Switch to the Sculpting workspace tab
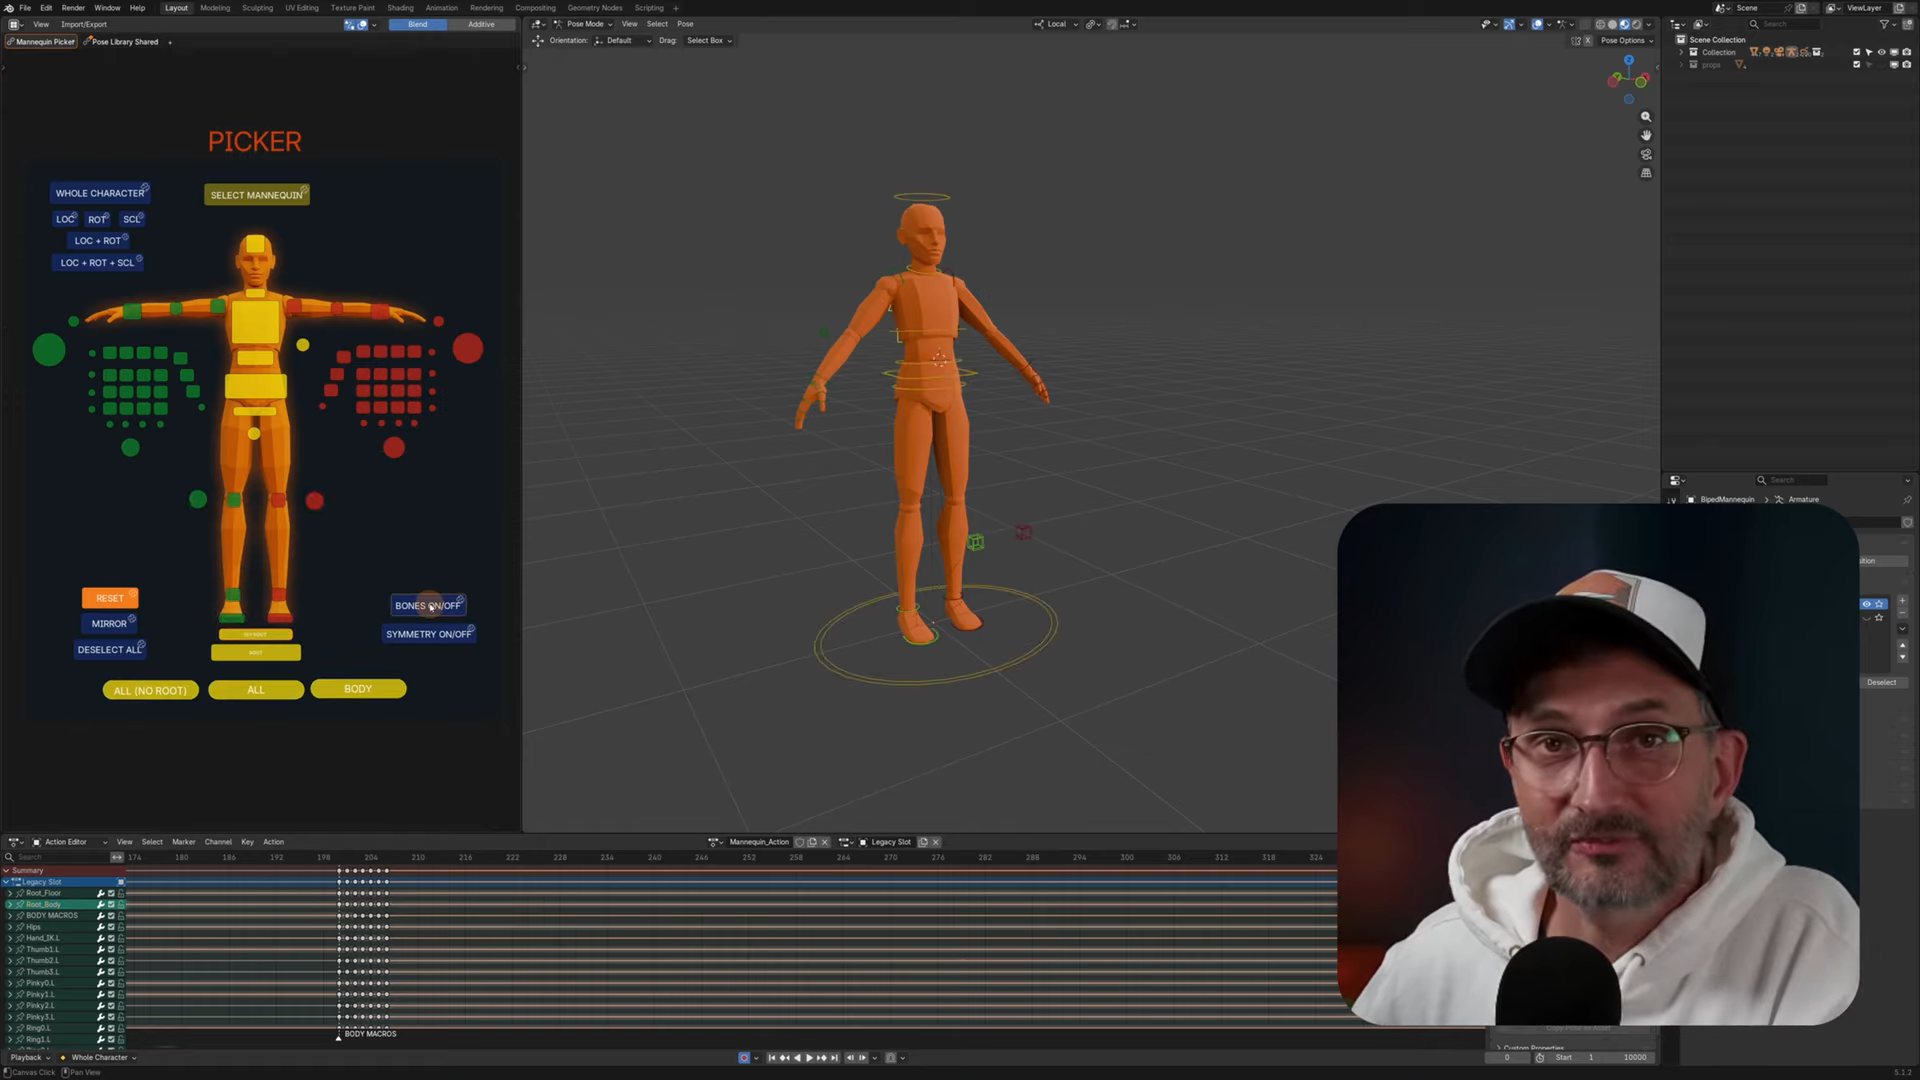Viewport: 1920px width, 1080px height. pos(257,8)
